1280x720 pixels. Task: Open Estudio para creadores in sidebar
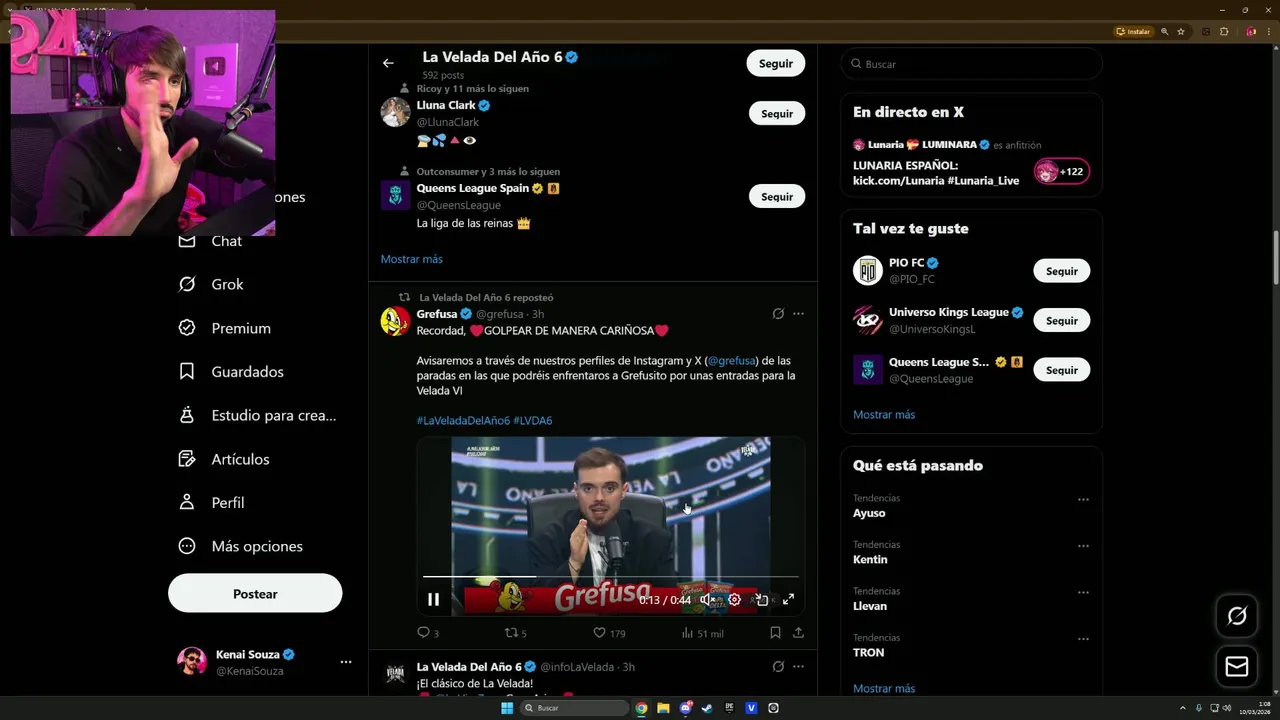257,415
